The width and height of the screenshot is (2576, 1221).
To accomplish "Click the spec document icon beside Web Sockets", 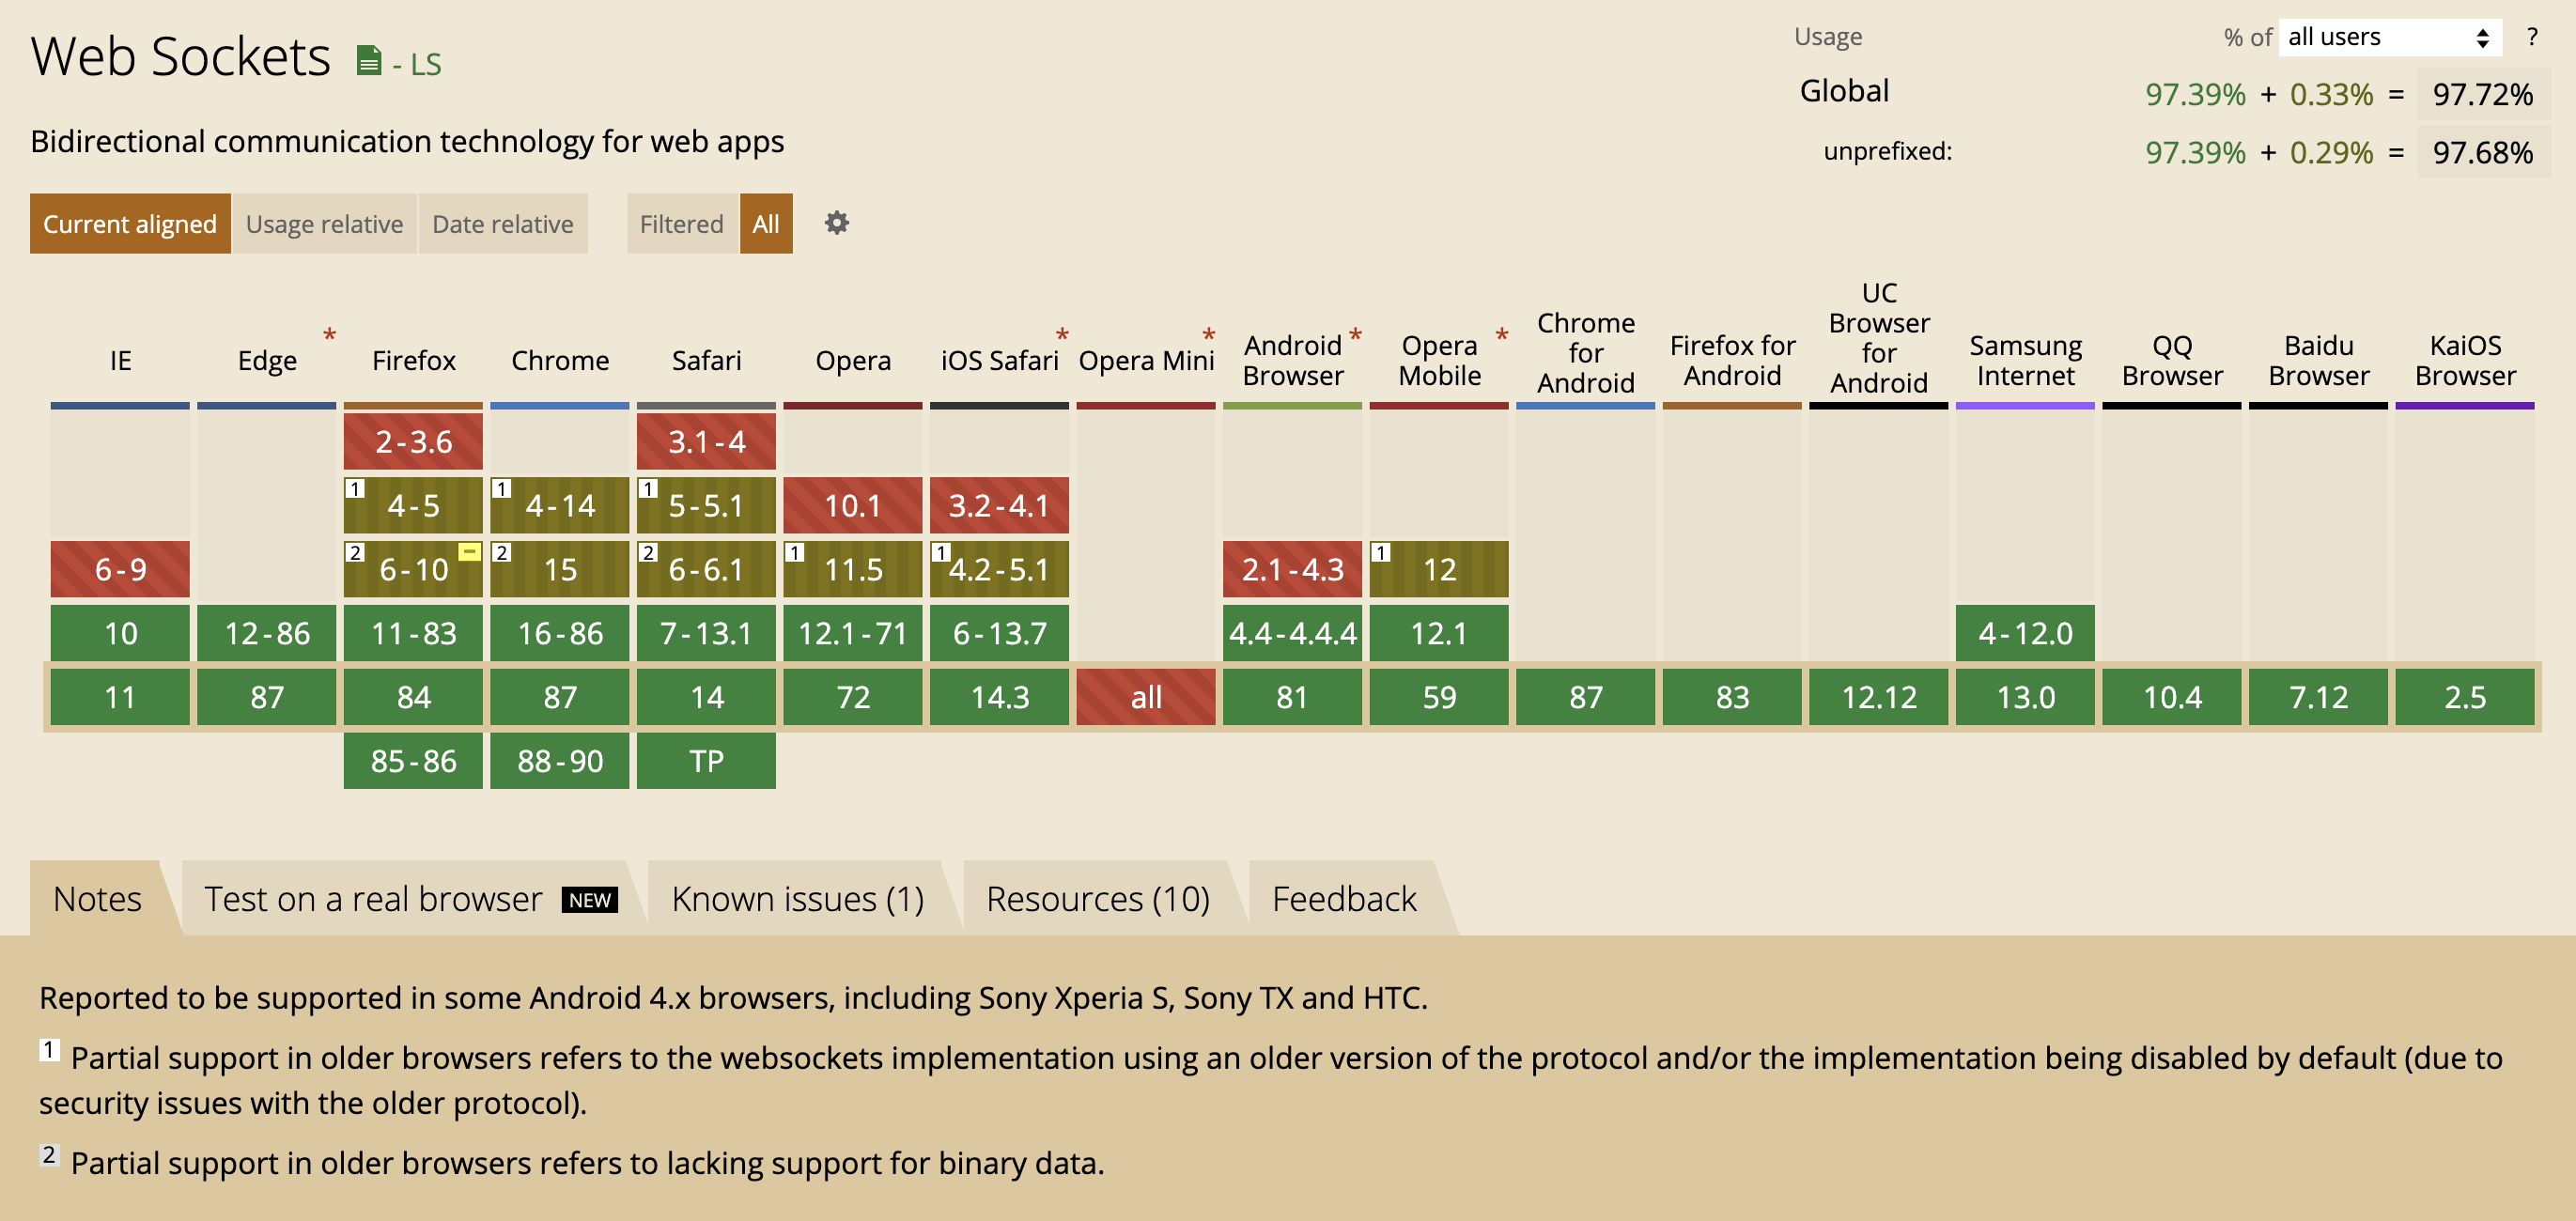I will click(x=369, y=62).
